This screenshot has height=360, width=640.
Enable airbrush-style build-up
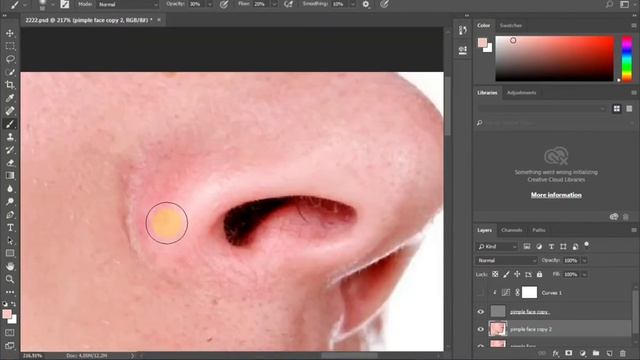point(288,4)
